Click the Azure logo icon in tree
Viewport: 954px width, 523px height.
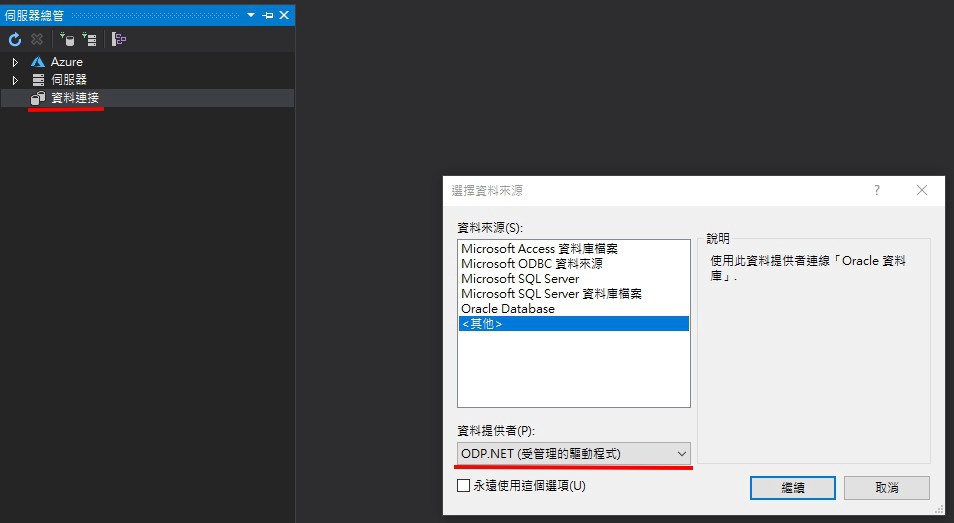tap(38, 62)
